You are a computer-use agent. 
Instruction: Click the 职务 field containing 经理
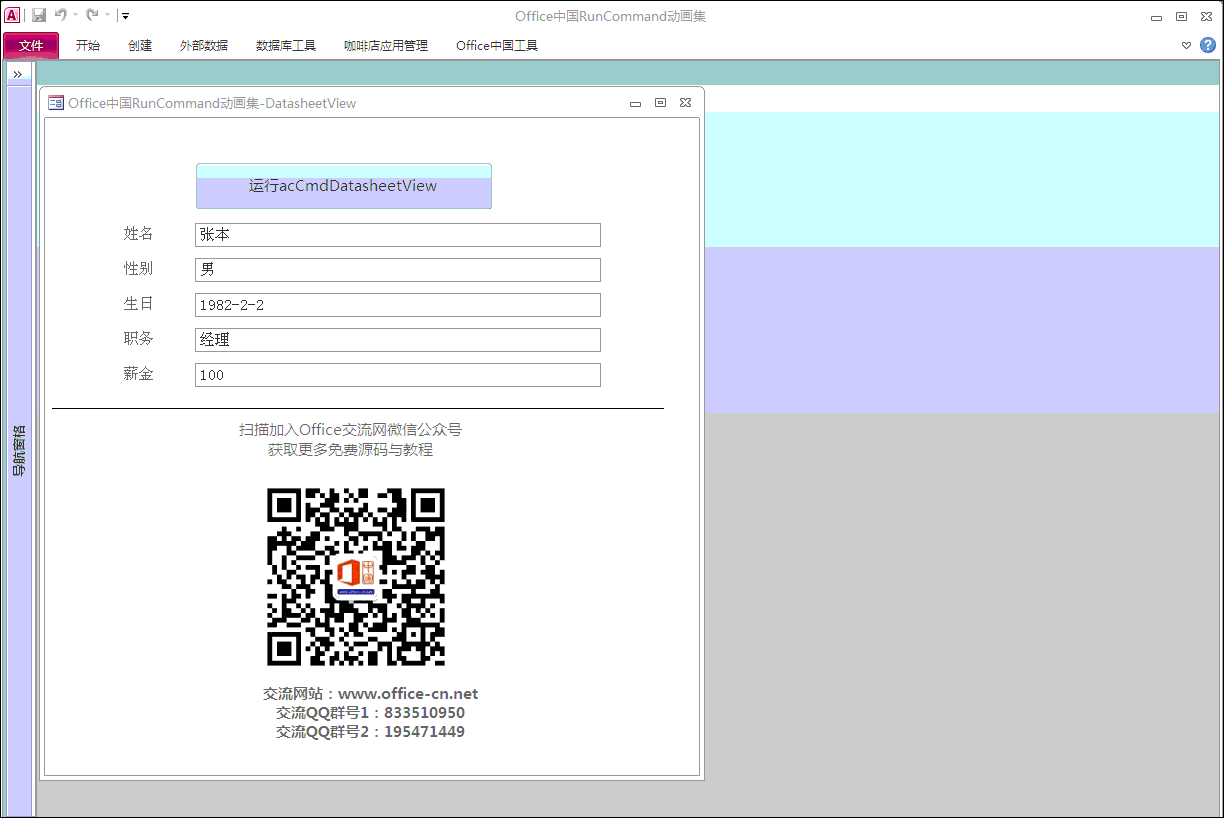click(398, 340)
